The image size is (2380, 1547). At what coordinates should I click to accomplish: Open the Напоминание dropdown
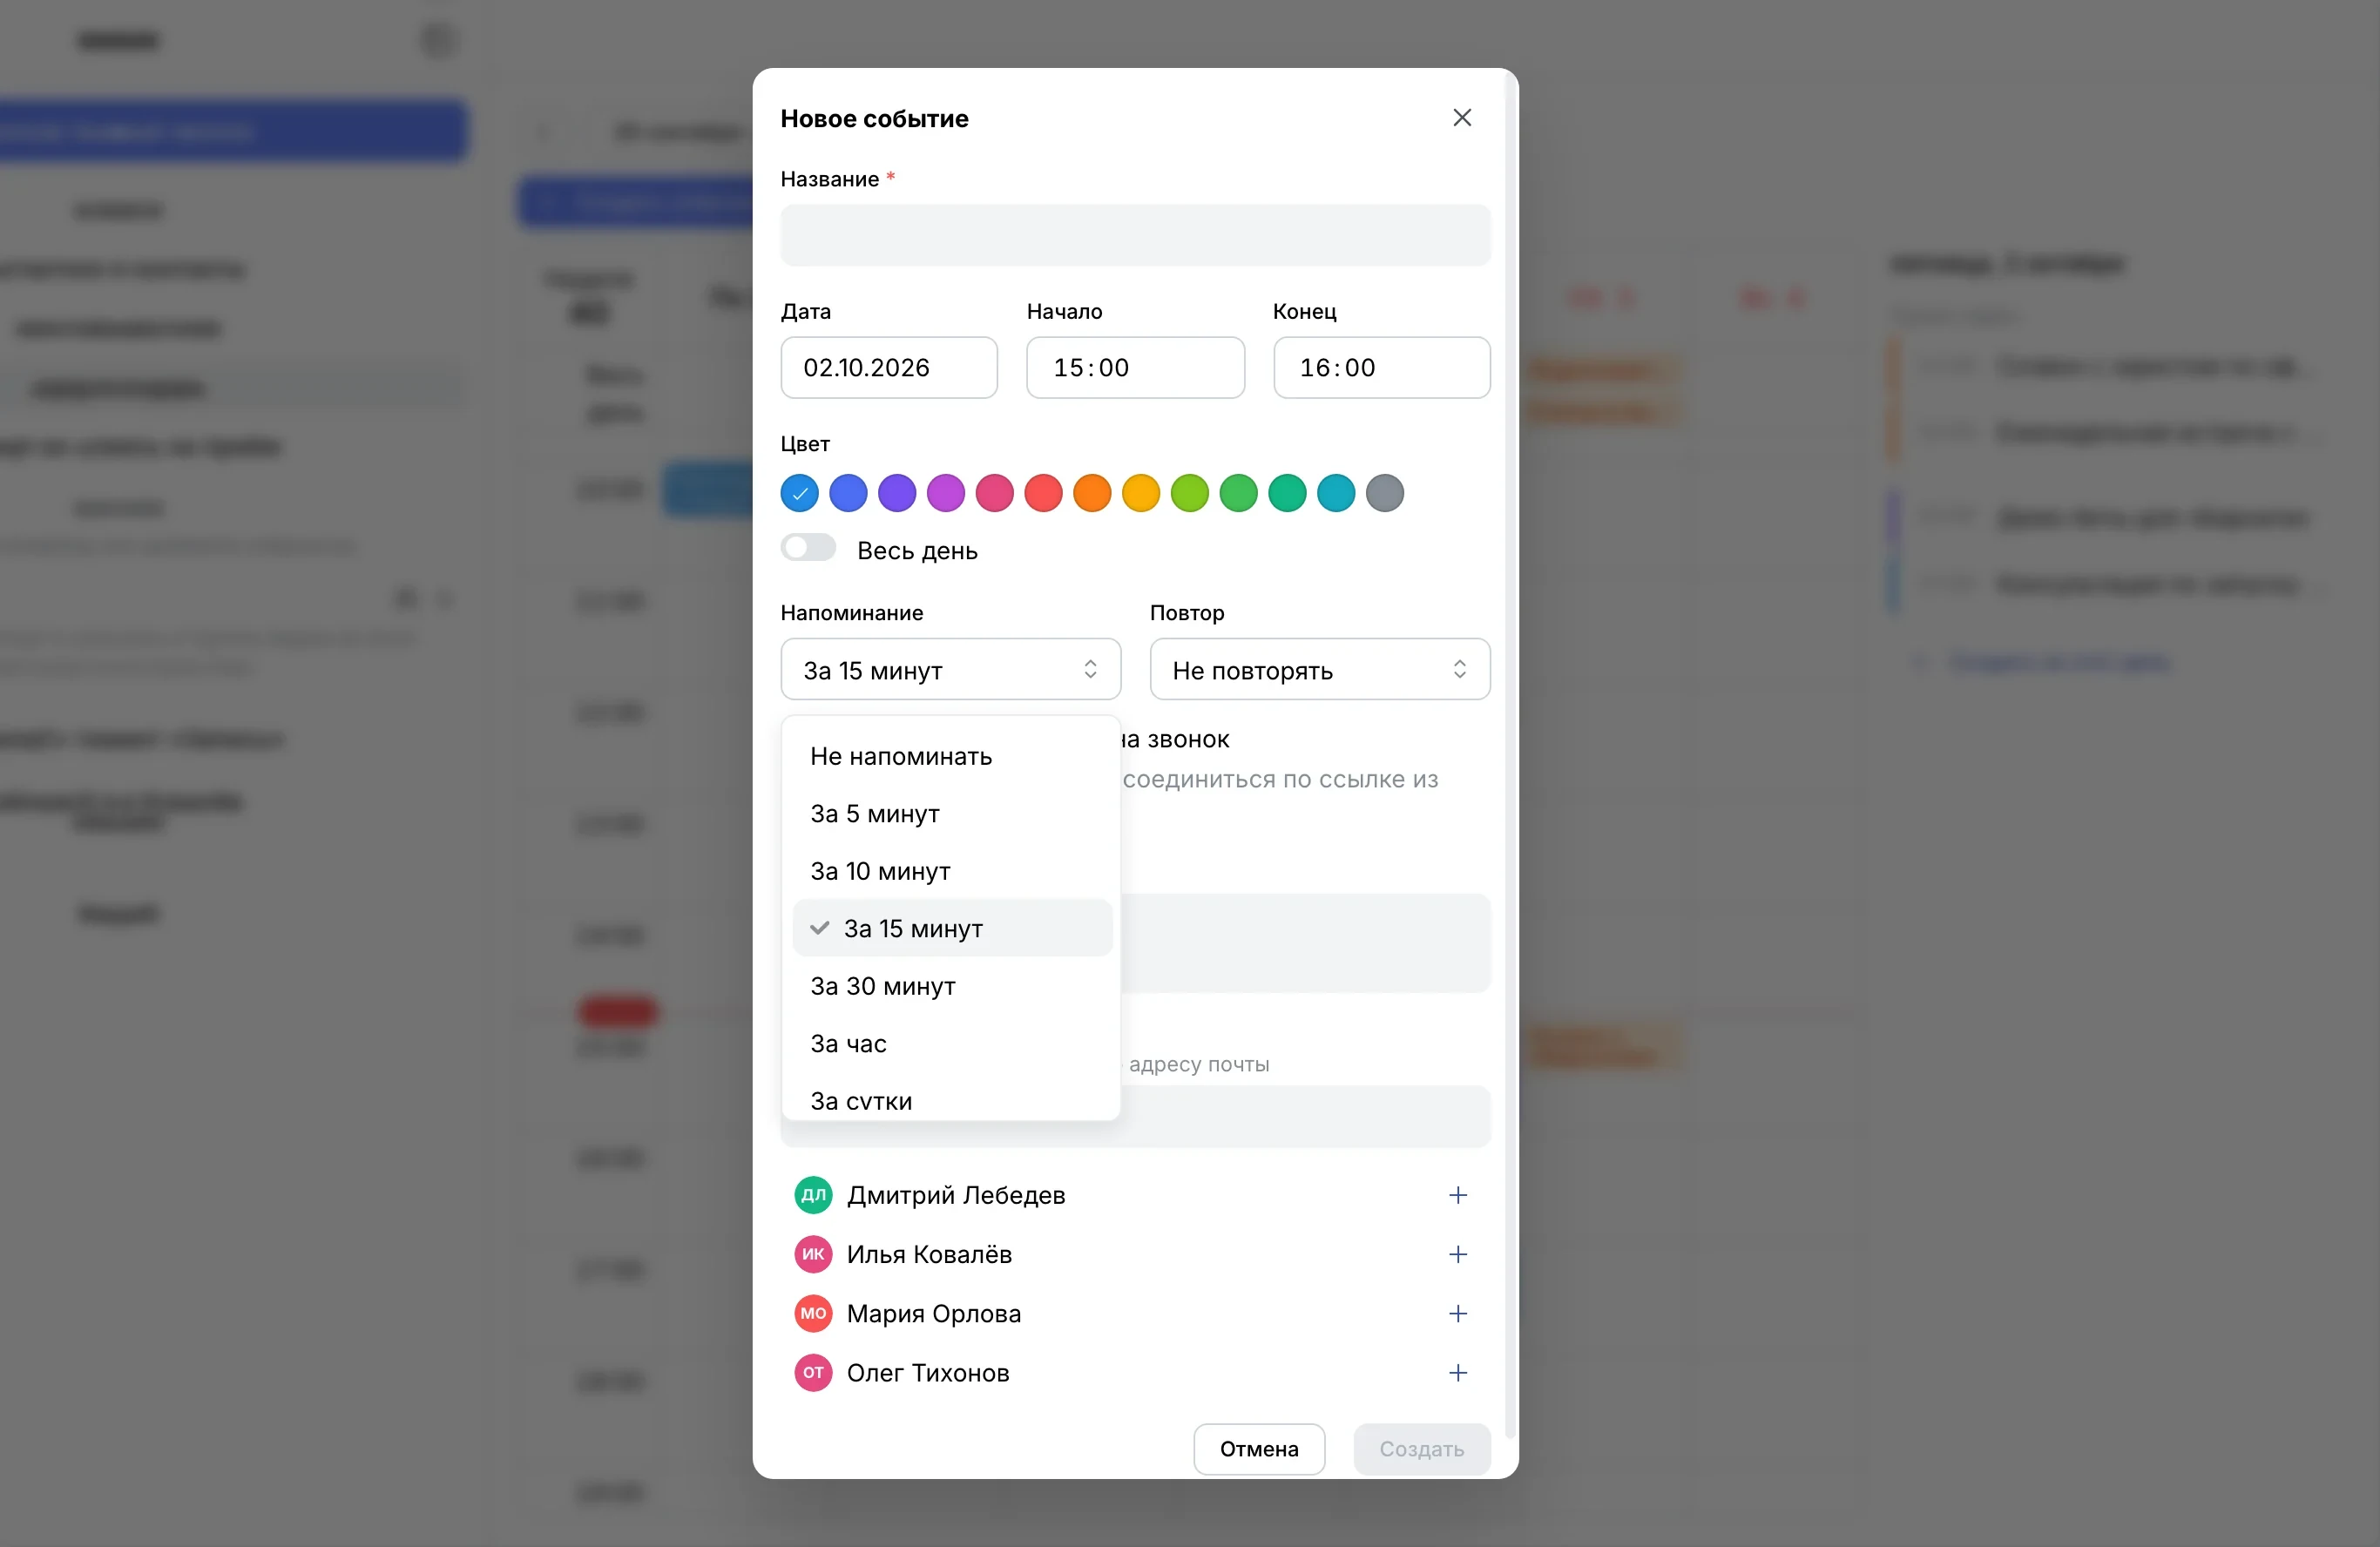click(x=950, y=669)
